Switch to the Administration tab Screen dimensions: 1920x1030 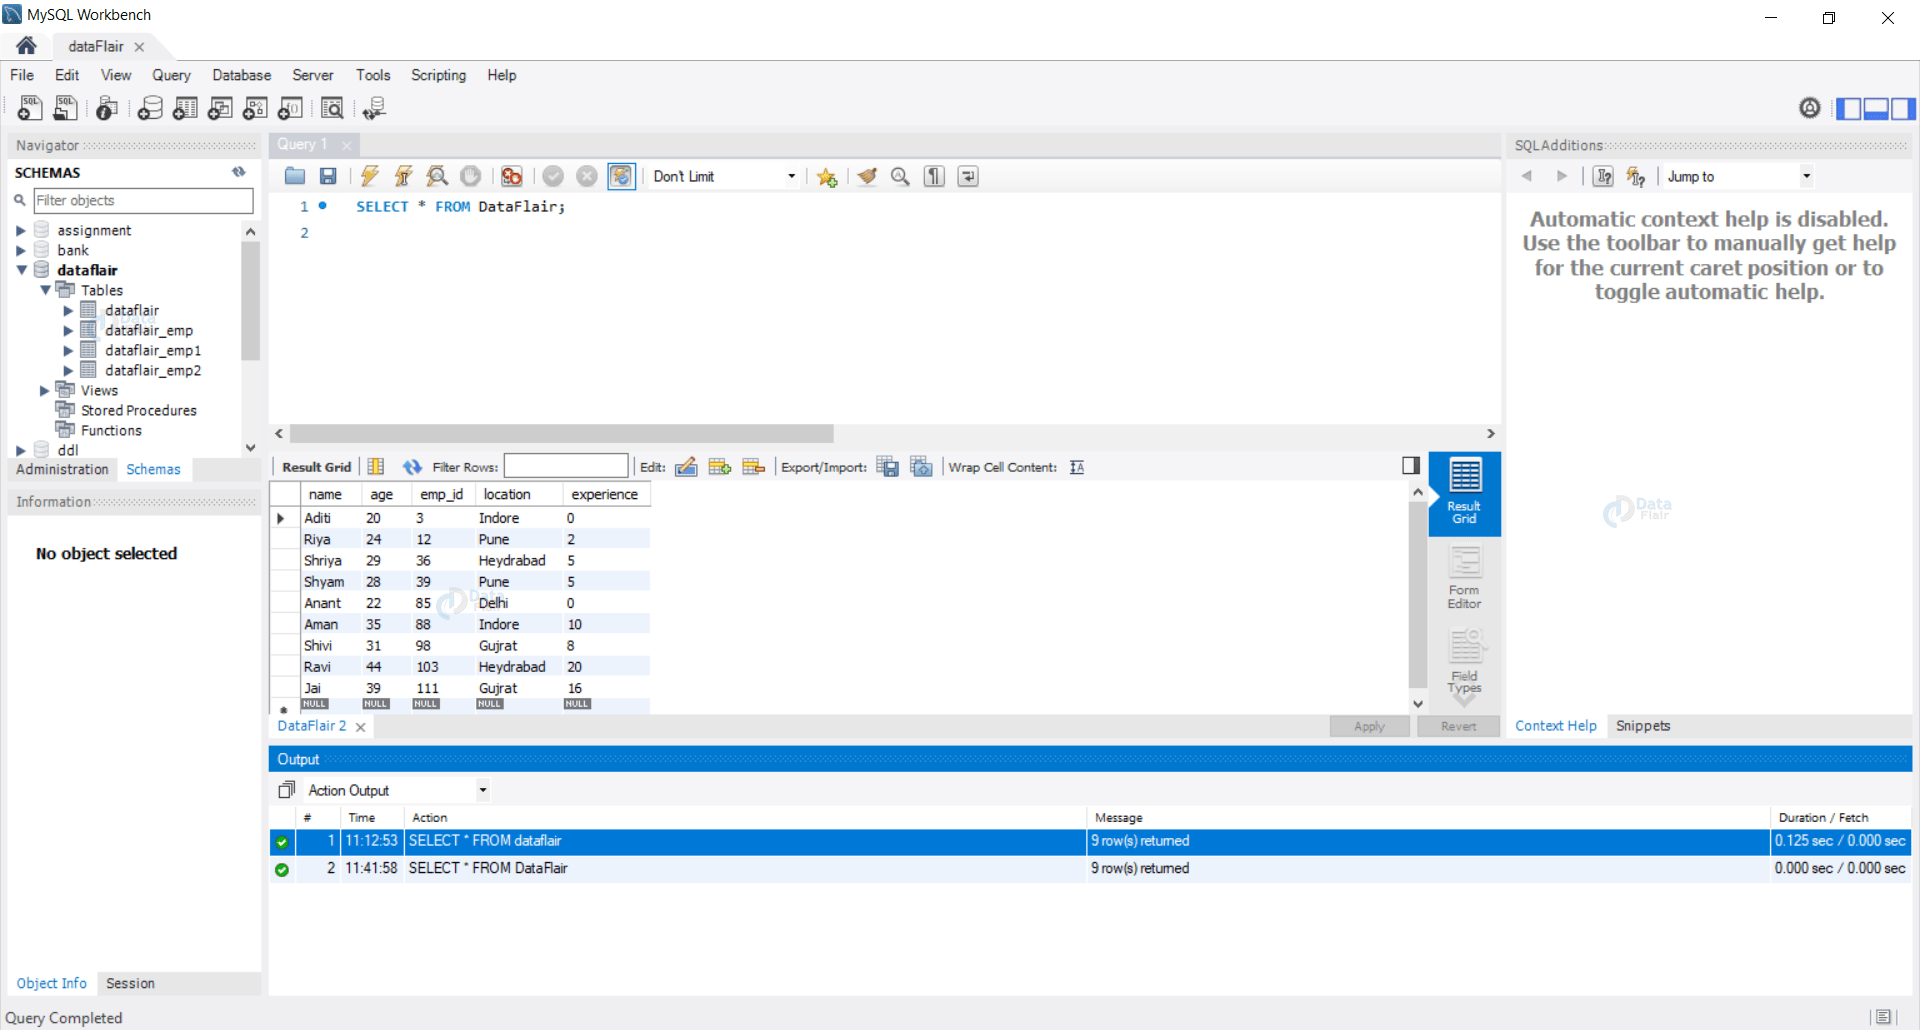point(62,469)
